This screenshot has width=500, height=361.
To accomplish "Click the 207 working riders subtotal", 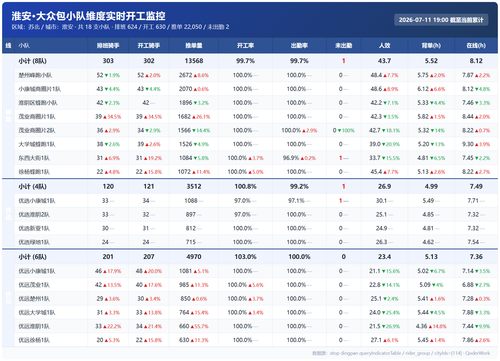I will [x=149, y=257].
